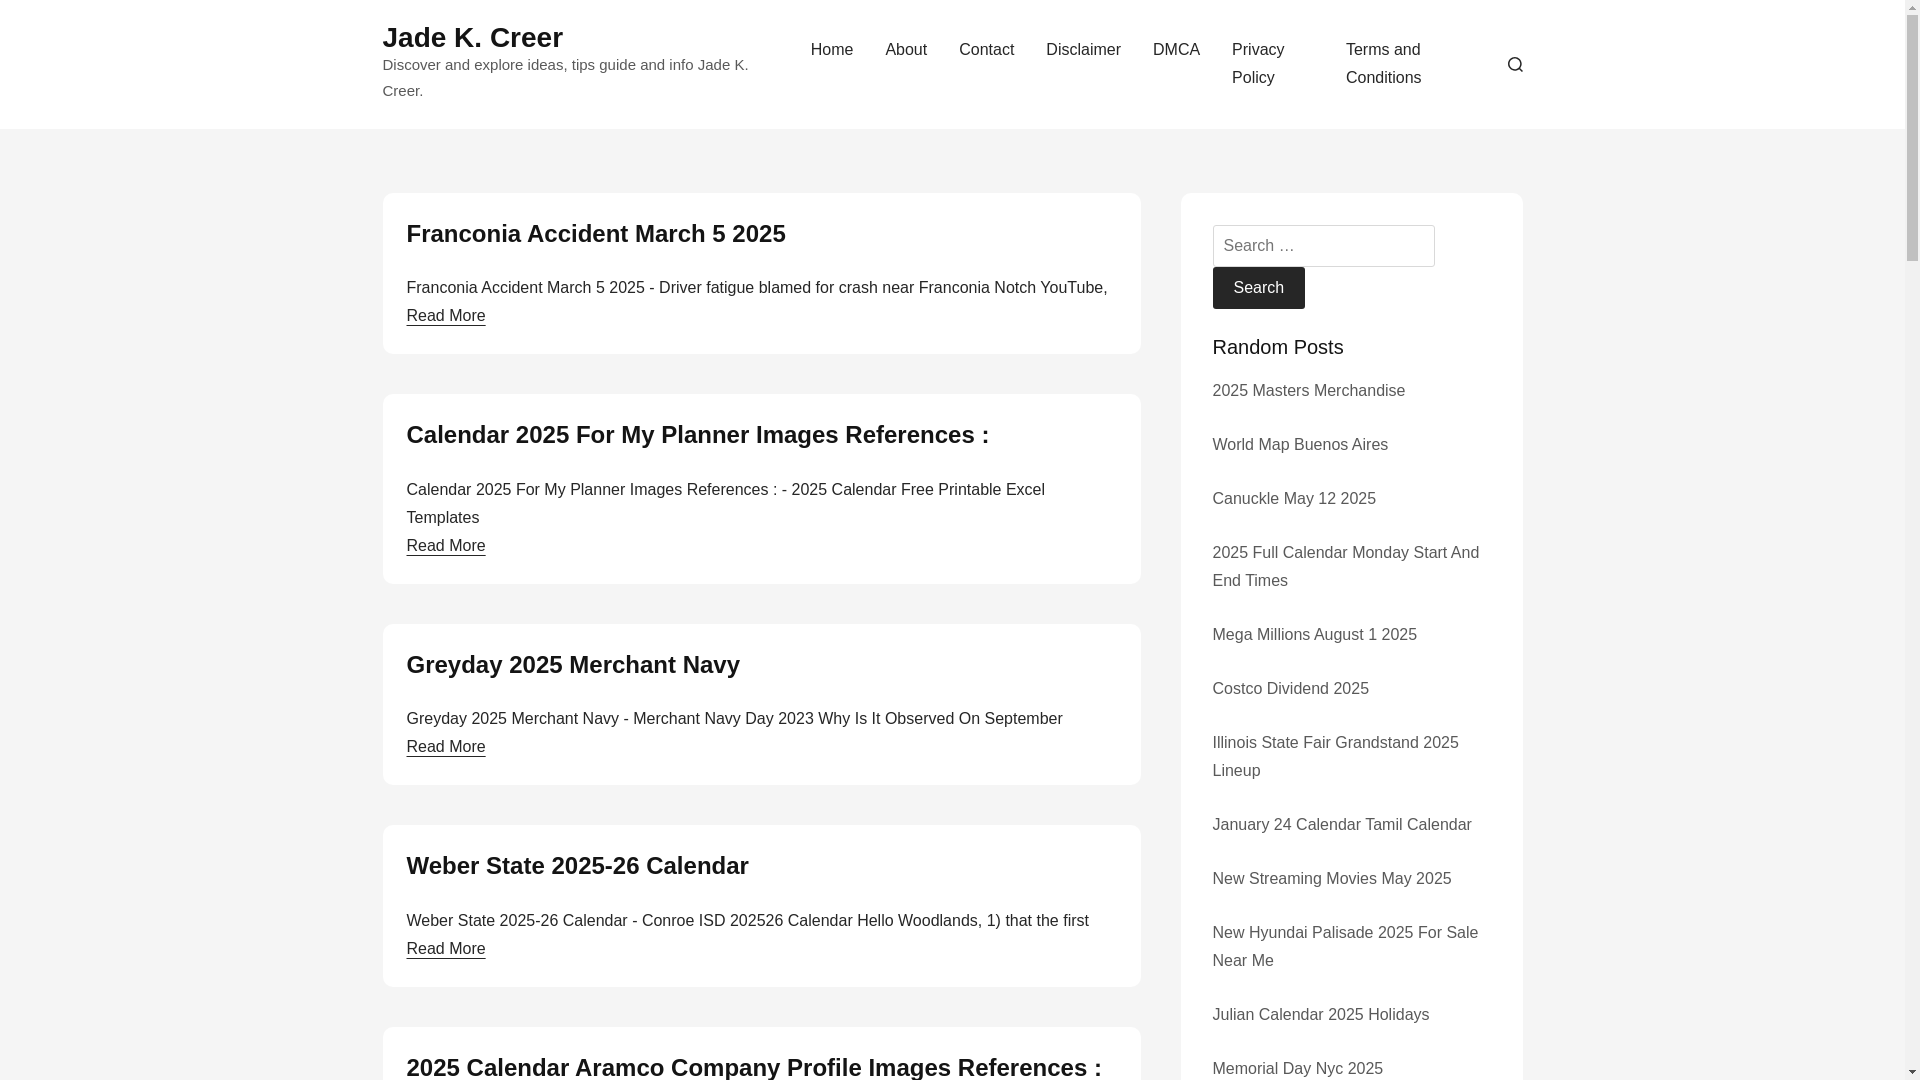Open the Home menu item

point(831,50)
